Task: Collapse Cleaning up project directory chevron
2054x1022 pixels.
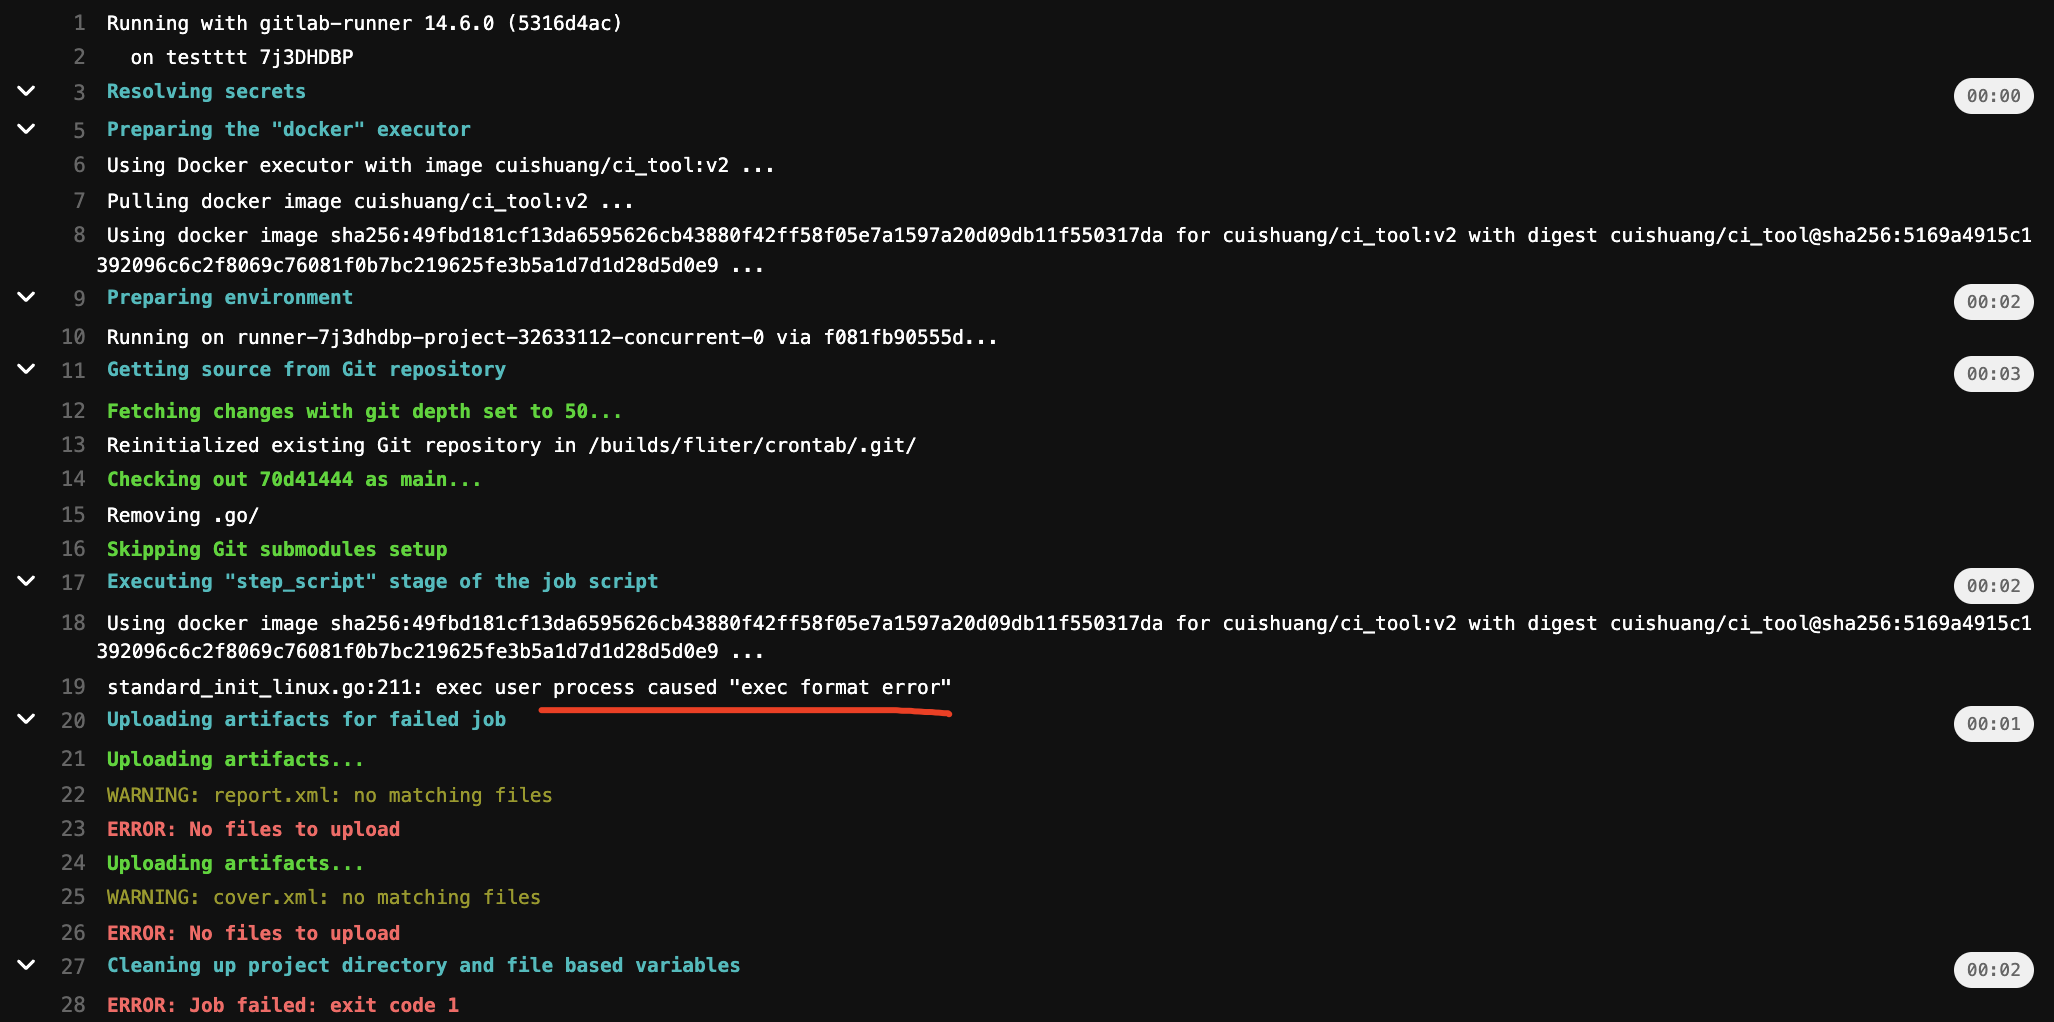Action: click(27, 965)
